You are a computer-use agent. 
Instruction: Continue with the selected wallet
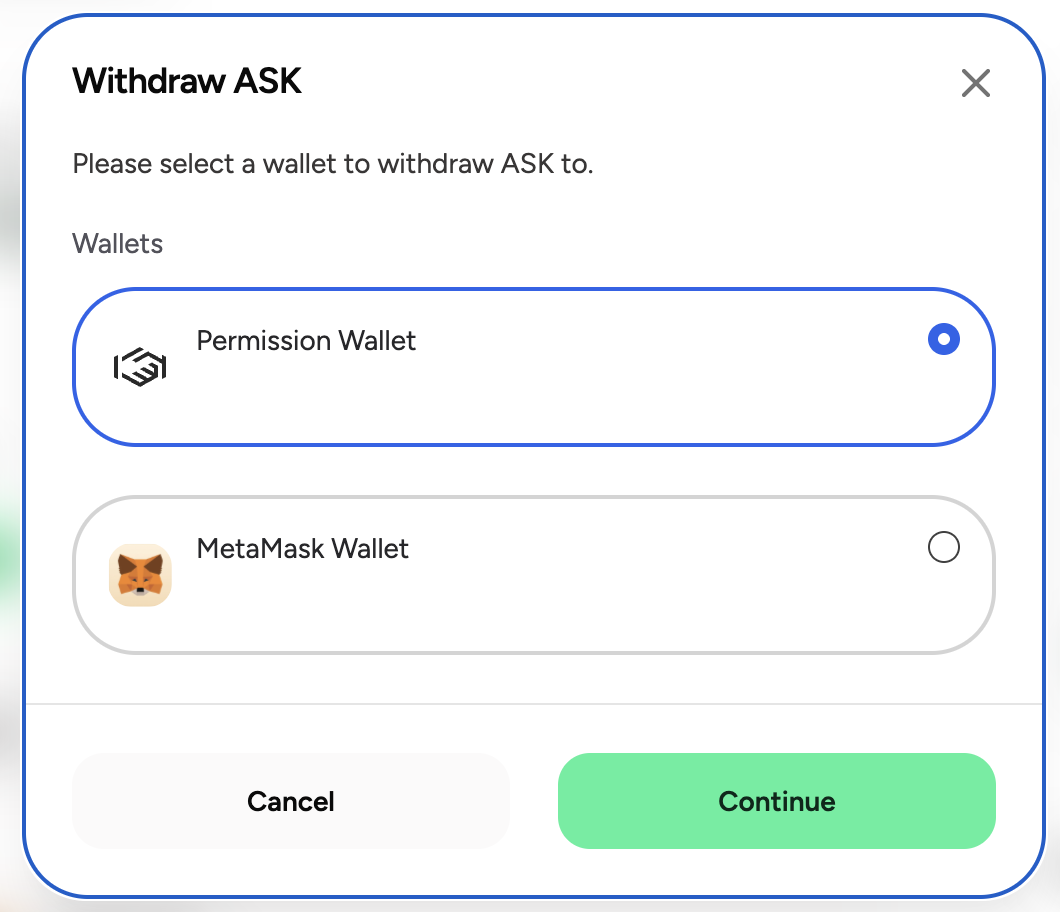[x=777, y=801]
